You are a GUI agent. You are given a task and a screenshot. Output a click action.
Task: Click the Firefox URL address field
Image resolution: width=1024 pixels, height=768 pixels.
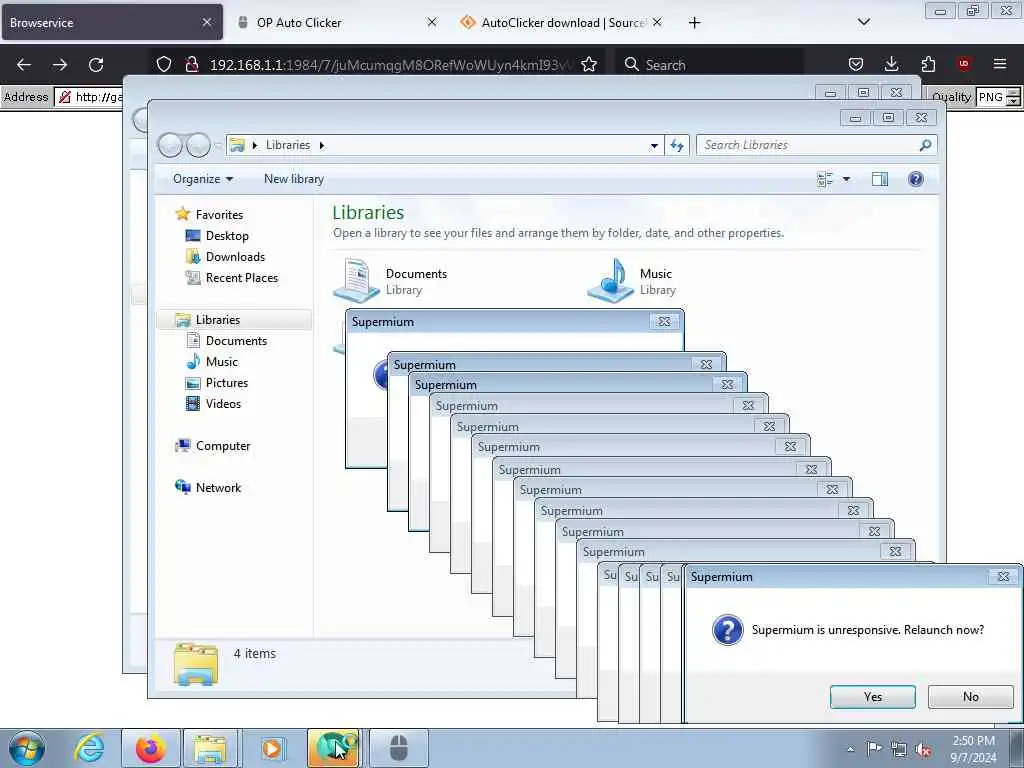391,64
